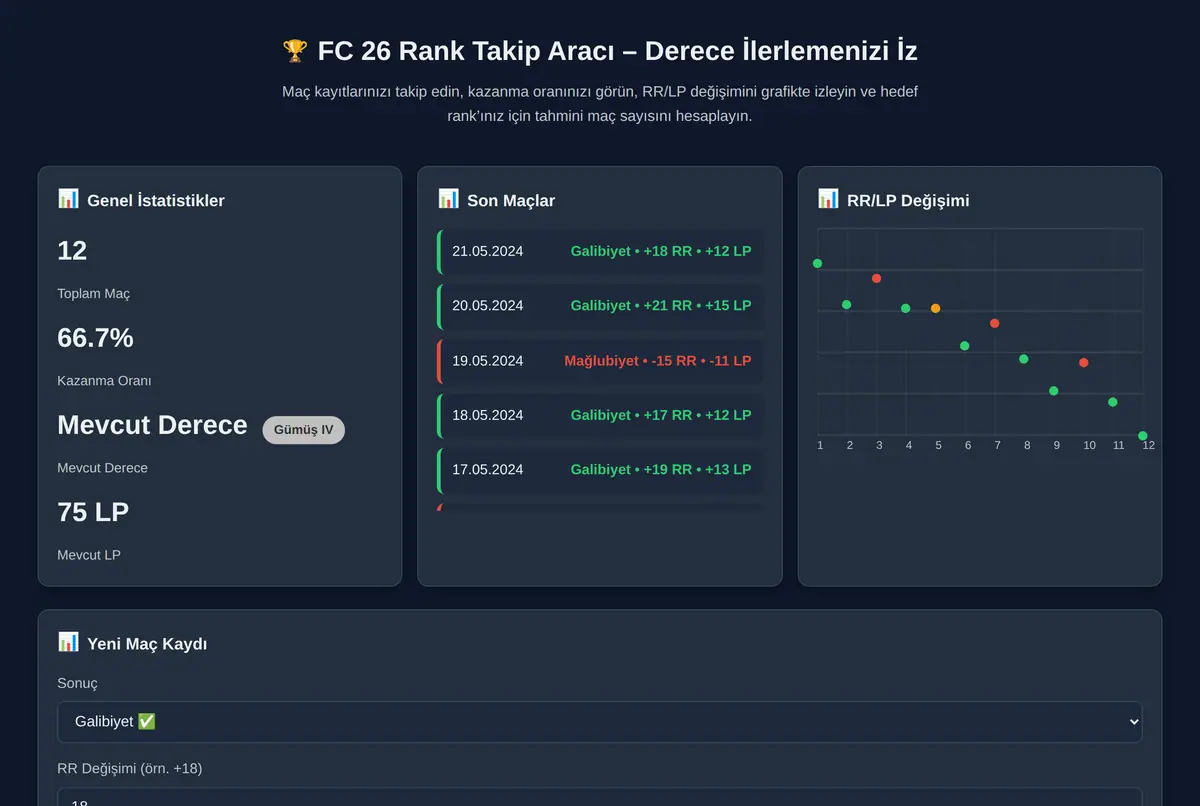
Task: Click the Gümüş IV rank badge
Action: pyautogui.click(x=303, y=430)
